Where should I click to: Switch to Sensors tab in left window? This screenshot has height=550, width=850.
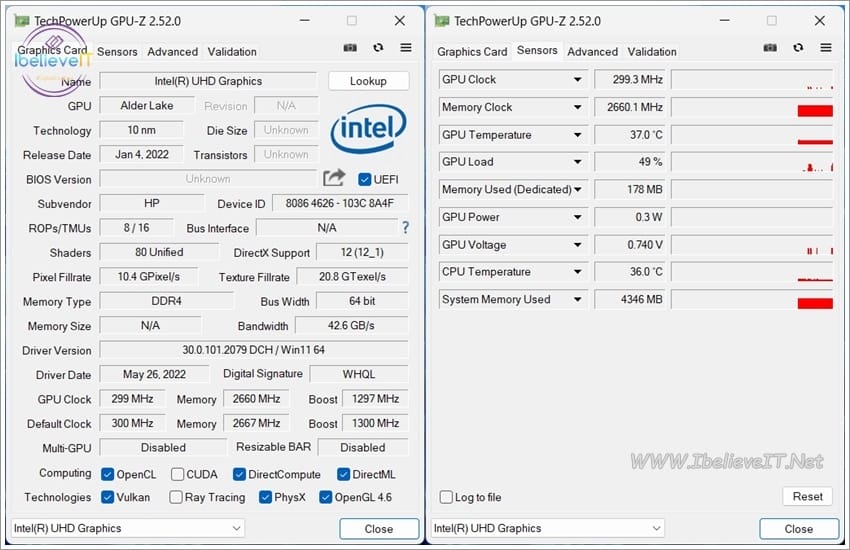coord(117,52)
